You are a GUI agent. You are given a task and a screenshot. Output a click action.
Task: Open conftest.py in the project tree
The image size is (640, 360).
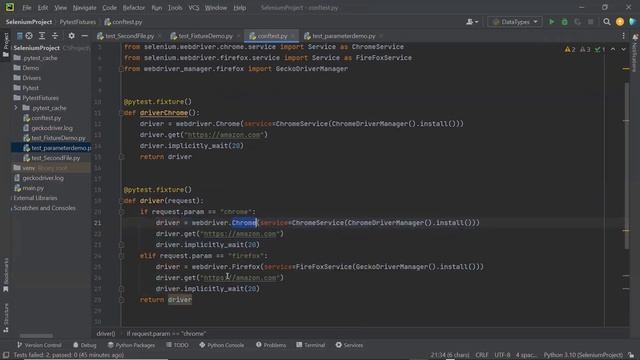tap(46, 118)
